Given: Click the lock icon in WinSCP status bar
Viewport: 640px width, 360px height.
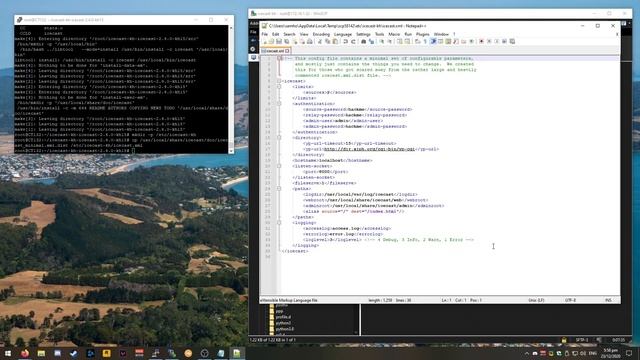Looking at the screenshot, I should coord(564,340).
